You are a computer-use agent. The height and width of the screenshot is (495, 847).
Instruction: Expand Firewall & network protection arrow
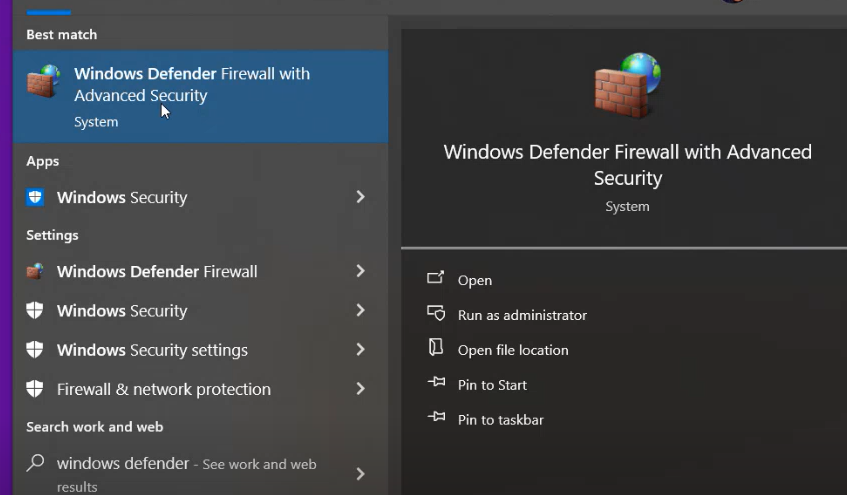click(x=360, y=389)
